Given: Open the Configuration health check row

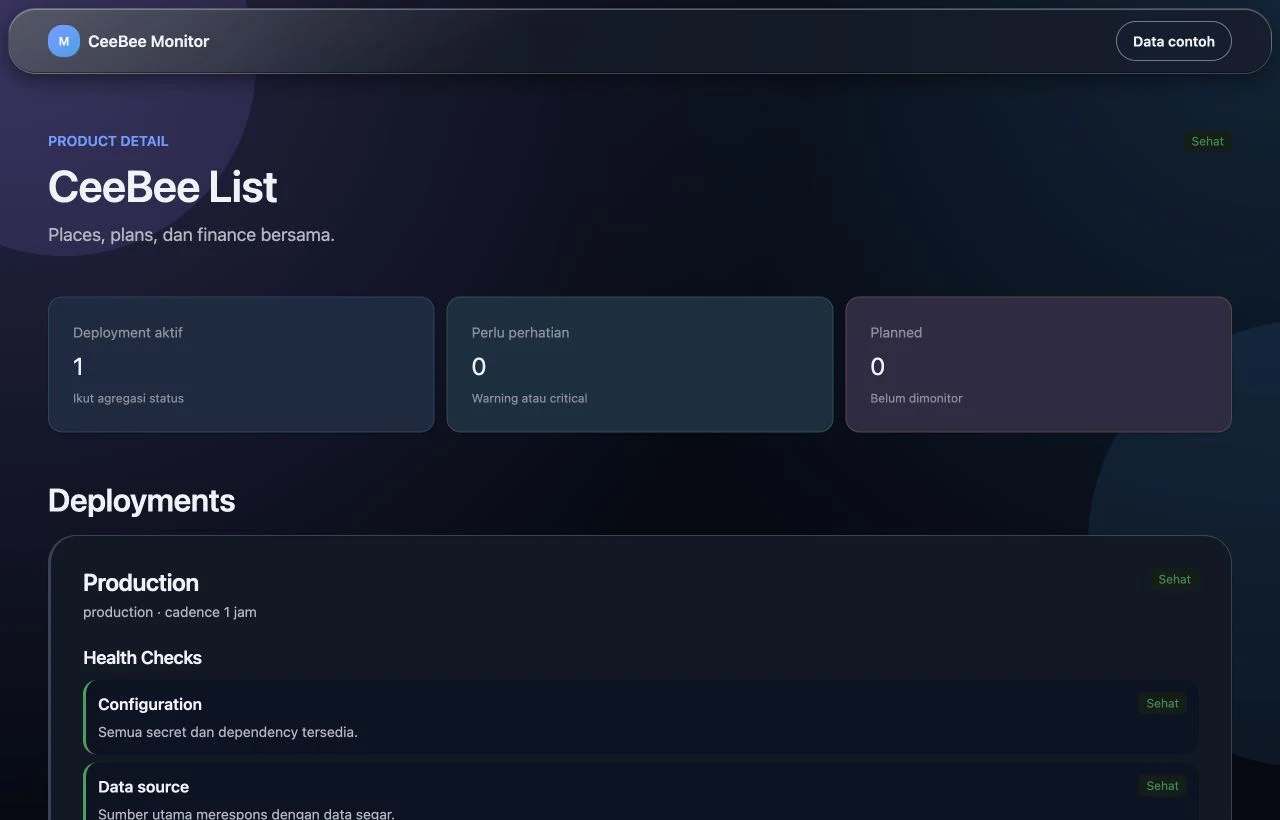Looking at the screenshot, I should [640, 717].
